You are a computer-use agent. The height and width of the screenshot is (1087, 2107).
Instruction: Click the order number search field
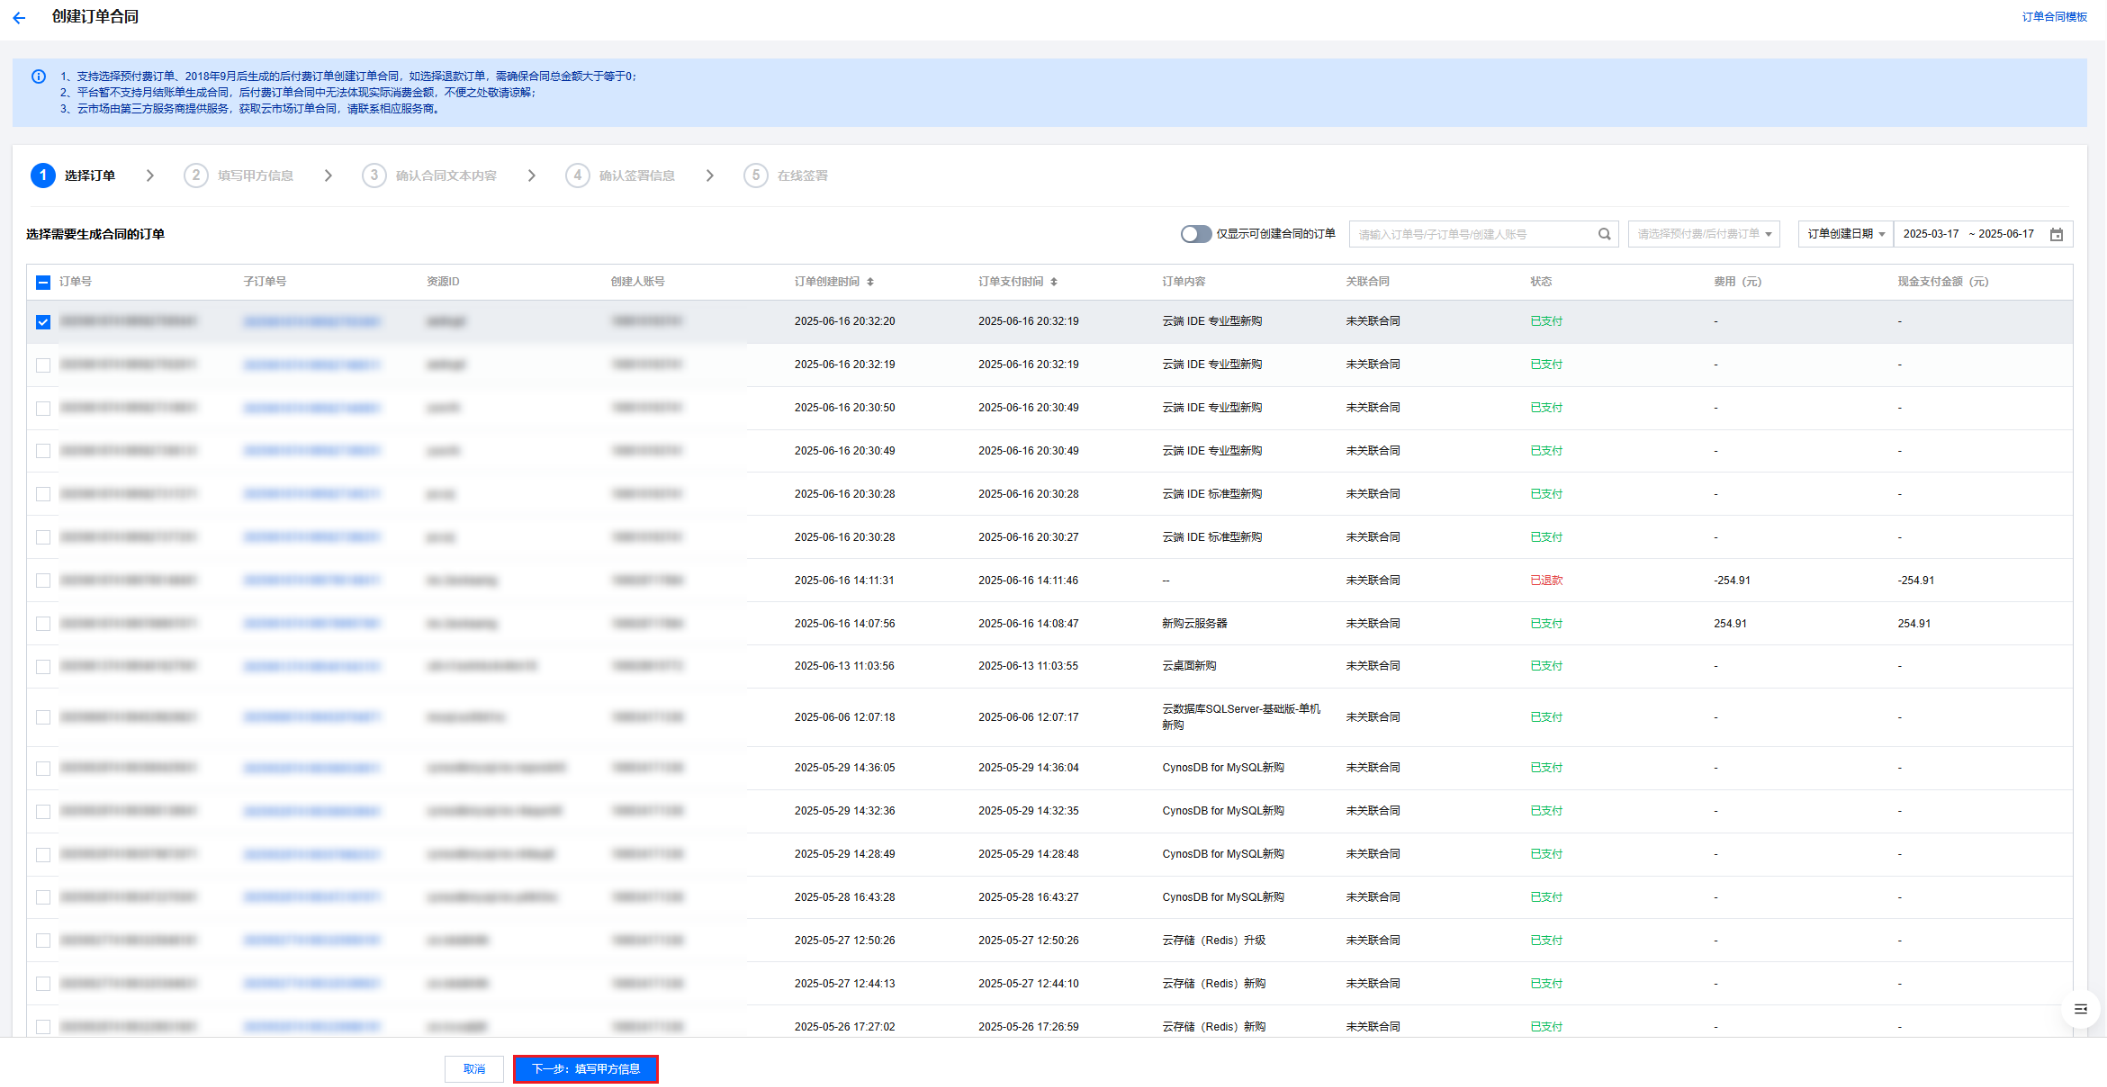[1470, 234]
